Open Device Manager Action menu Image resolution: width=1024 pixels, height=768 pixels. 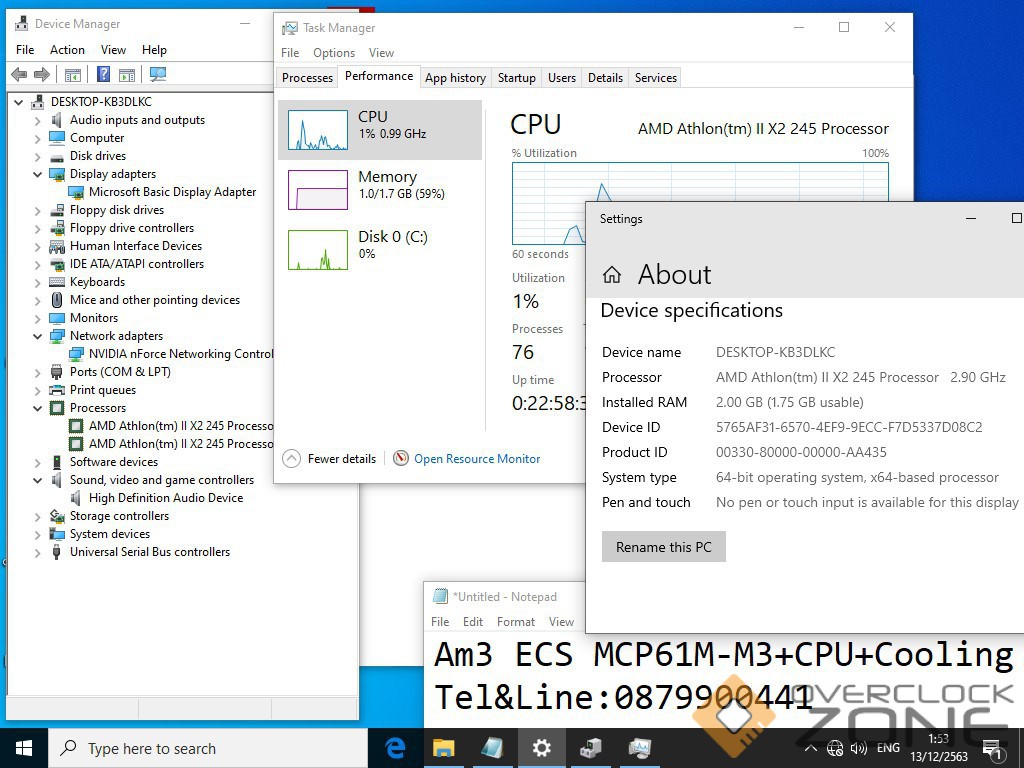pos(67,50)
